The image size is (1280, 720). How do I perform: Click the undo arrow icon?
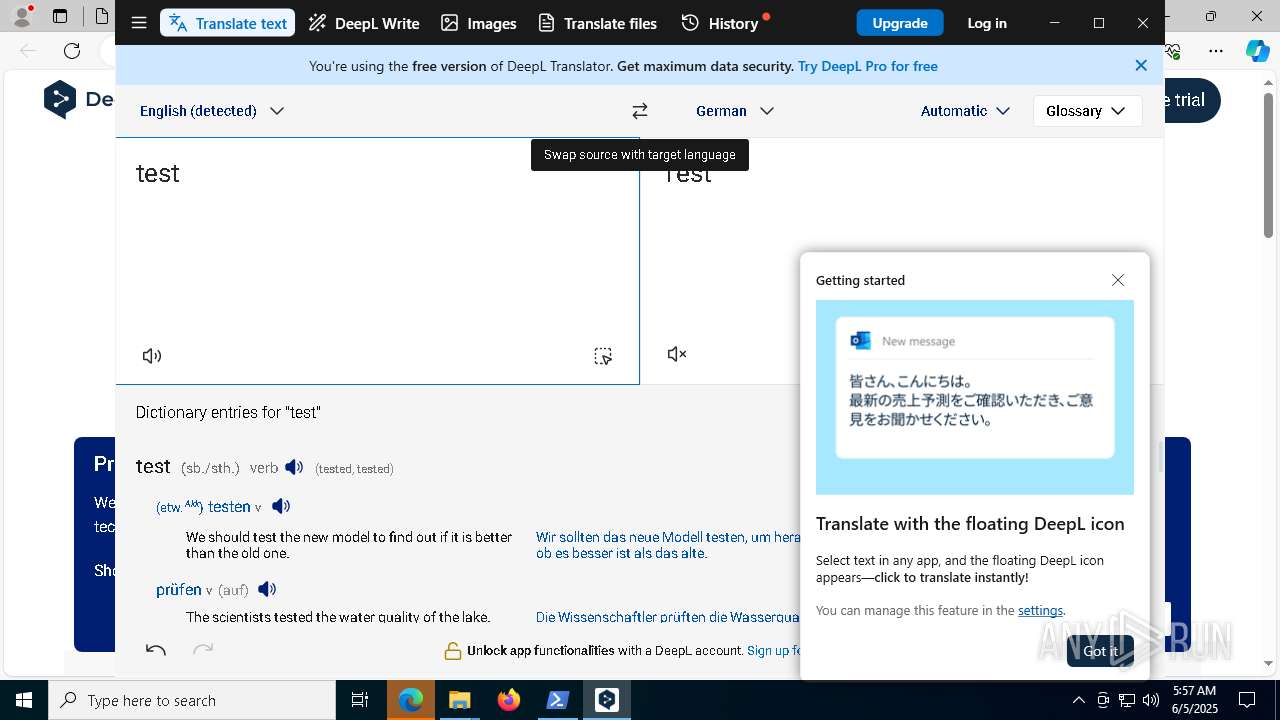(x=156, y=650)
